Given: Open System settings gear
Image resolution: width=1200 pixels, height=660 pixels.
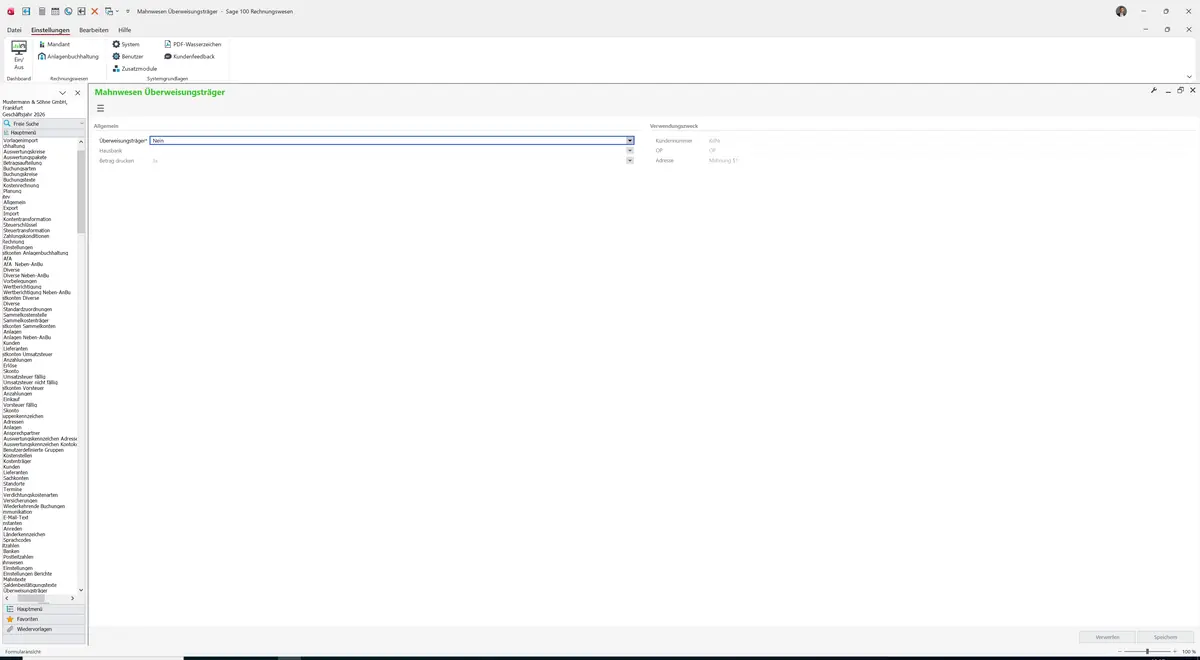Looking at the screenshot, I should pyautogui.click(x=126, y=45).
